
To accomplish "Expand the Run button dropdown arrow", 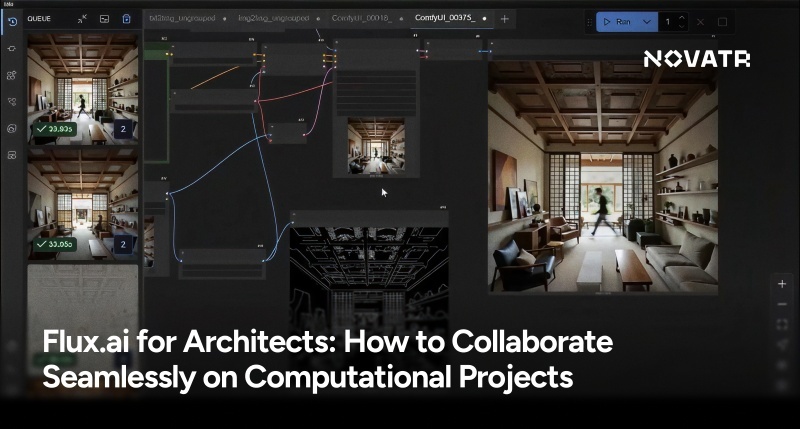I will [648, 21].
